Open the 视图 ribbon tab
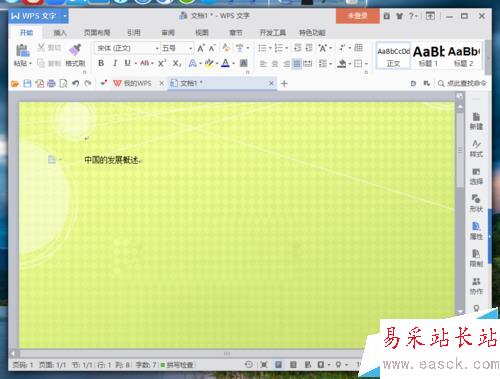This screenshot has height=379, width=500. click(202, 33)
